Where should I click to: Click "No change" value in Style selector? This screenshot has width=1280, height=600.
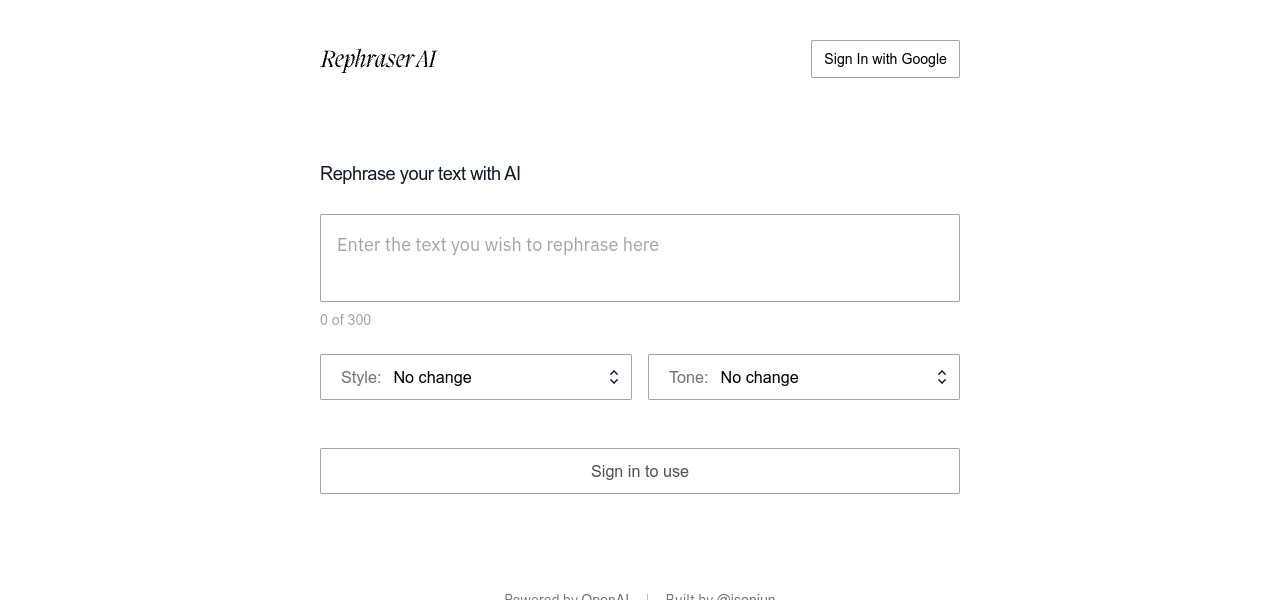click(x=432, y=377)
